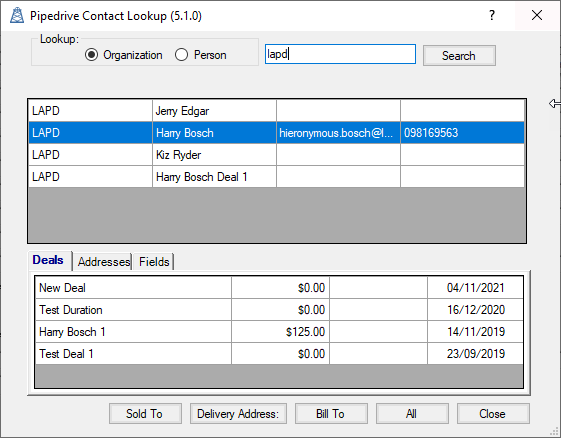Click the search text field containing lapd
This screenshot has height=438, width=561.
coord(340,54)
